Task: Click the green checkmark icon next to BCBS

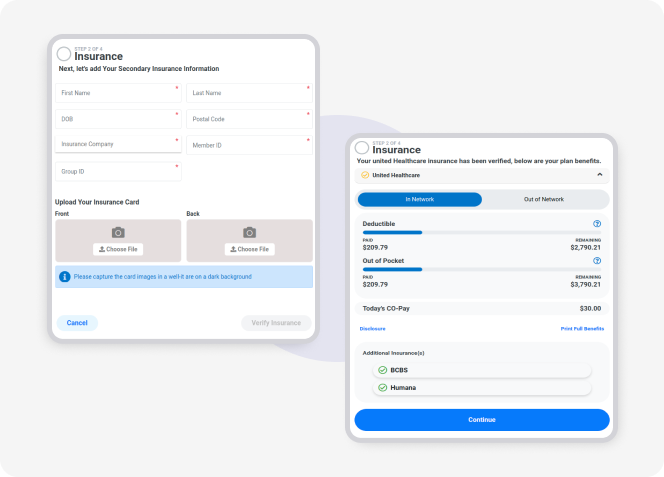Action: 382,370
